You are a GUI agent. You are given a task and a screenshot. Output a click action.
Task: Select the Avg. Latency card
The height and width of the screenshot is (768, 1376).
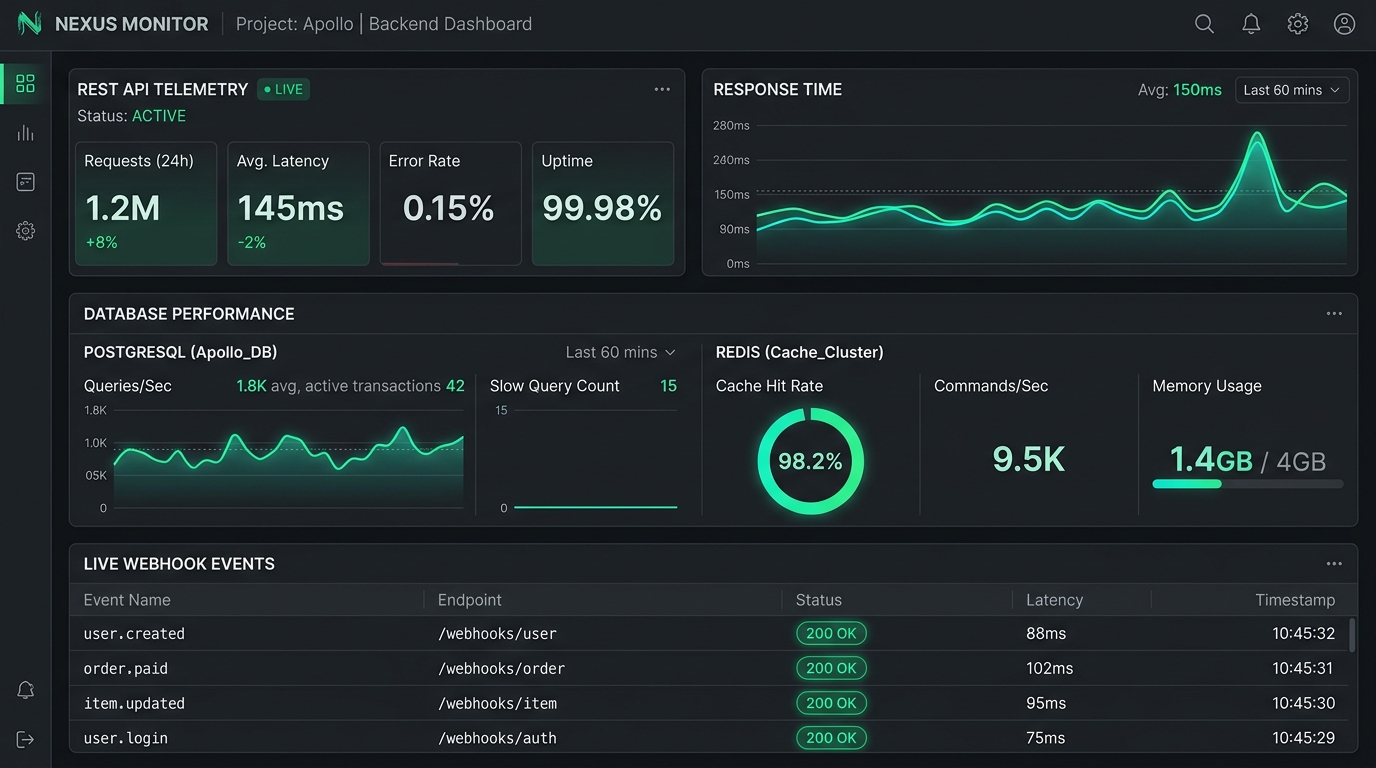[x=298, y=204]
